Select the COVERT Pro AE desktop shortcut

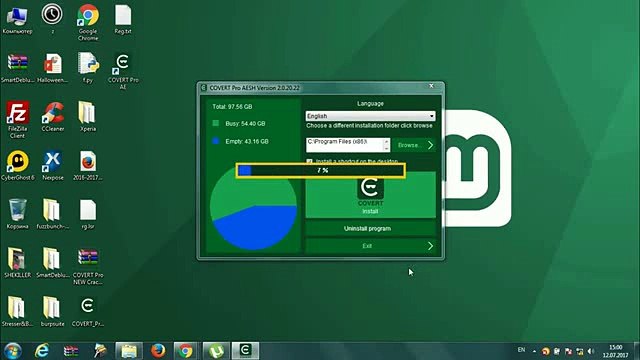123,71
